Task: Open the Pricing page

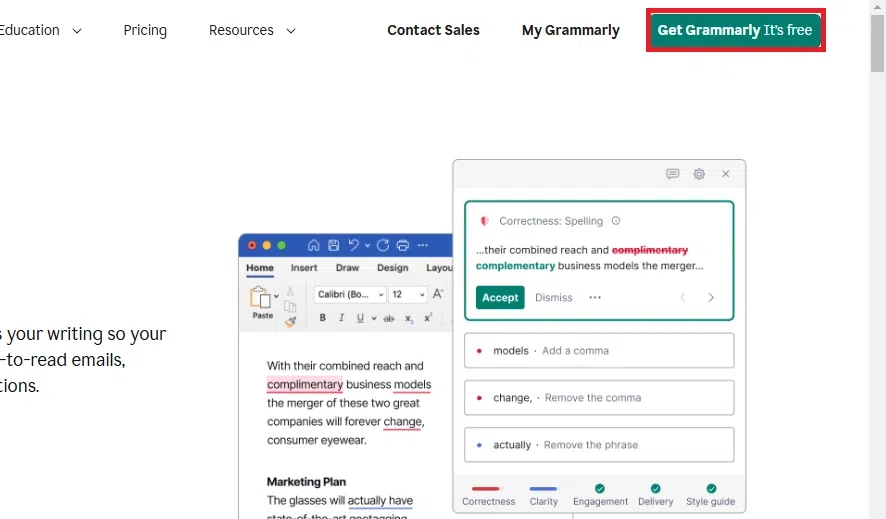Action: (145, 30)
